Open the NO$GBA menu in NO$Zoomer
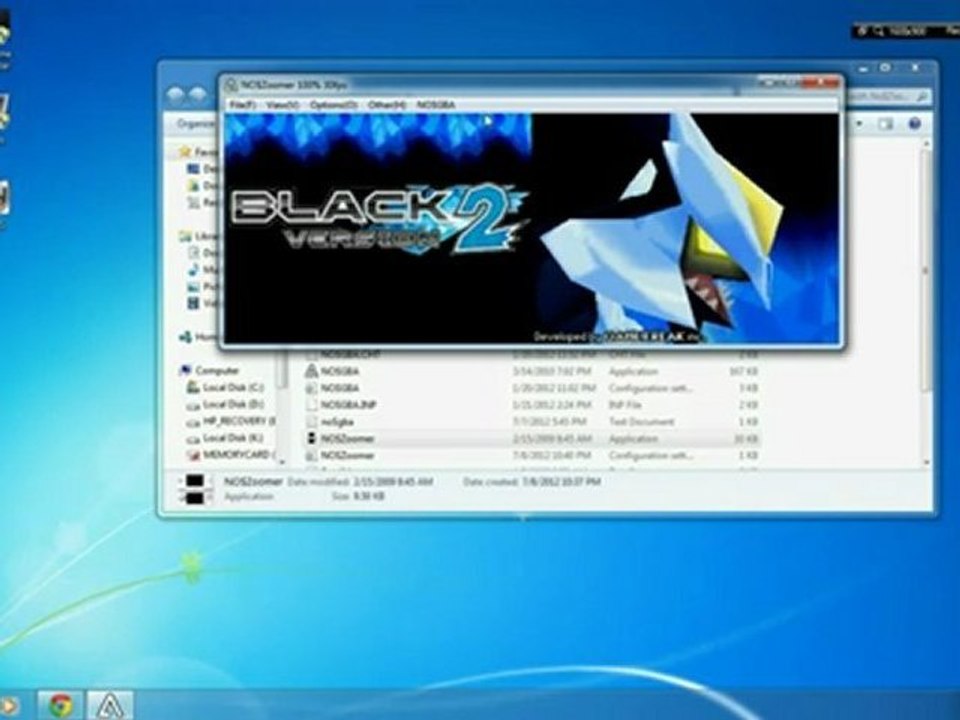960x720 pixels. point(436,105)
